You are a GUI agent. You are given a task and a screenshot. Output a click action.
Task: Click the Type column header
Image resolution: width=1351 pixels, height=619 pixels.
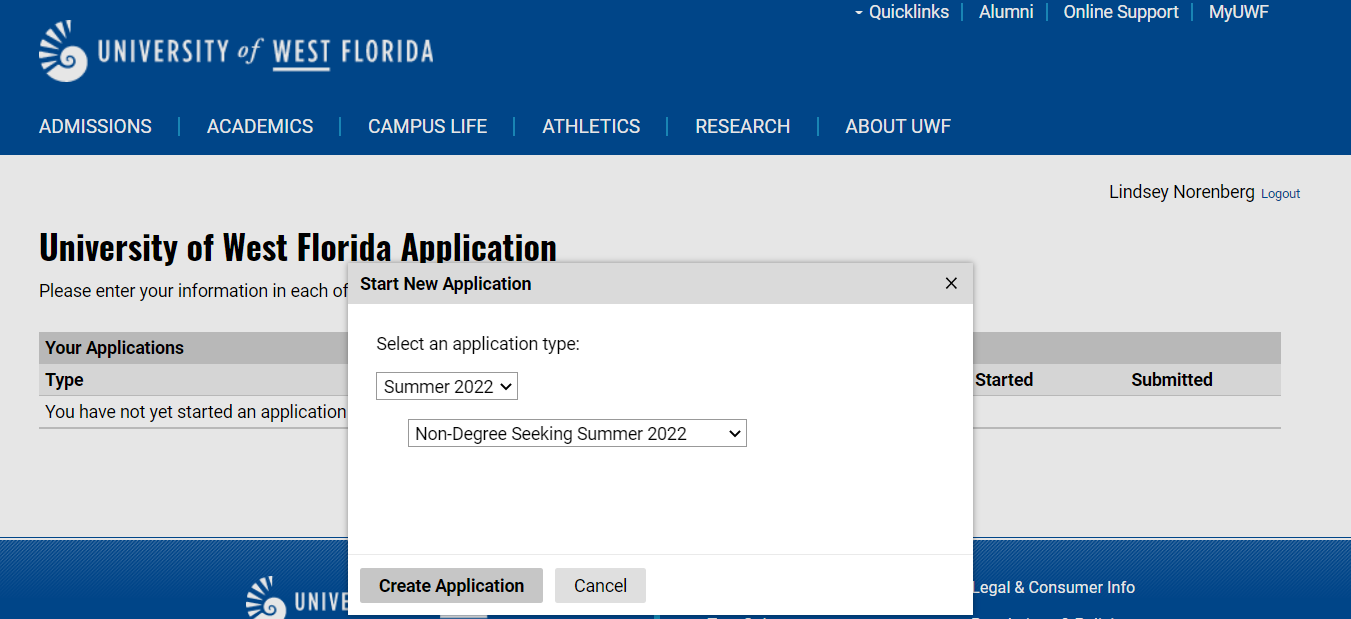click(x=64, y=380)
